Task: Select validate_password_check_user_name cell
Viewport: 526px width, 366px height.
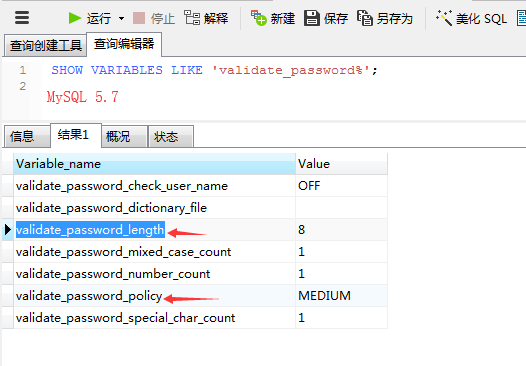Action: coord(154,186)
